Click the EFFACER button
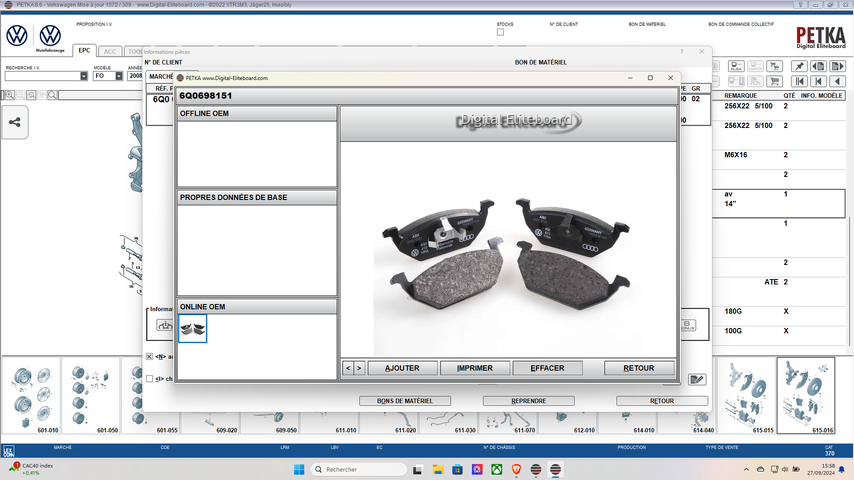Image resolution: width=854 pixels, height=480 pixels. click(547, 368)
